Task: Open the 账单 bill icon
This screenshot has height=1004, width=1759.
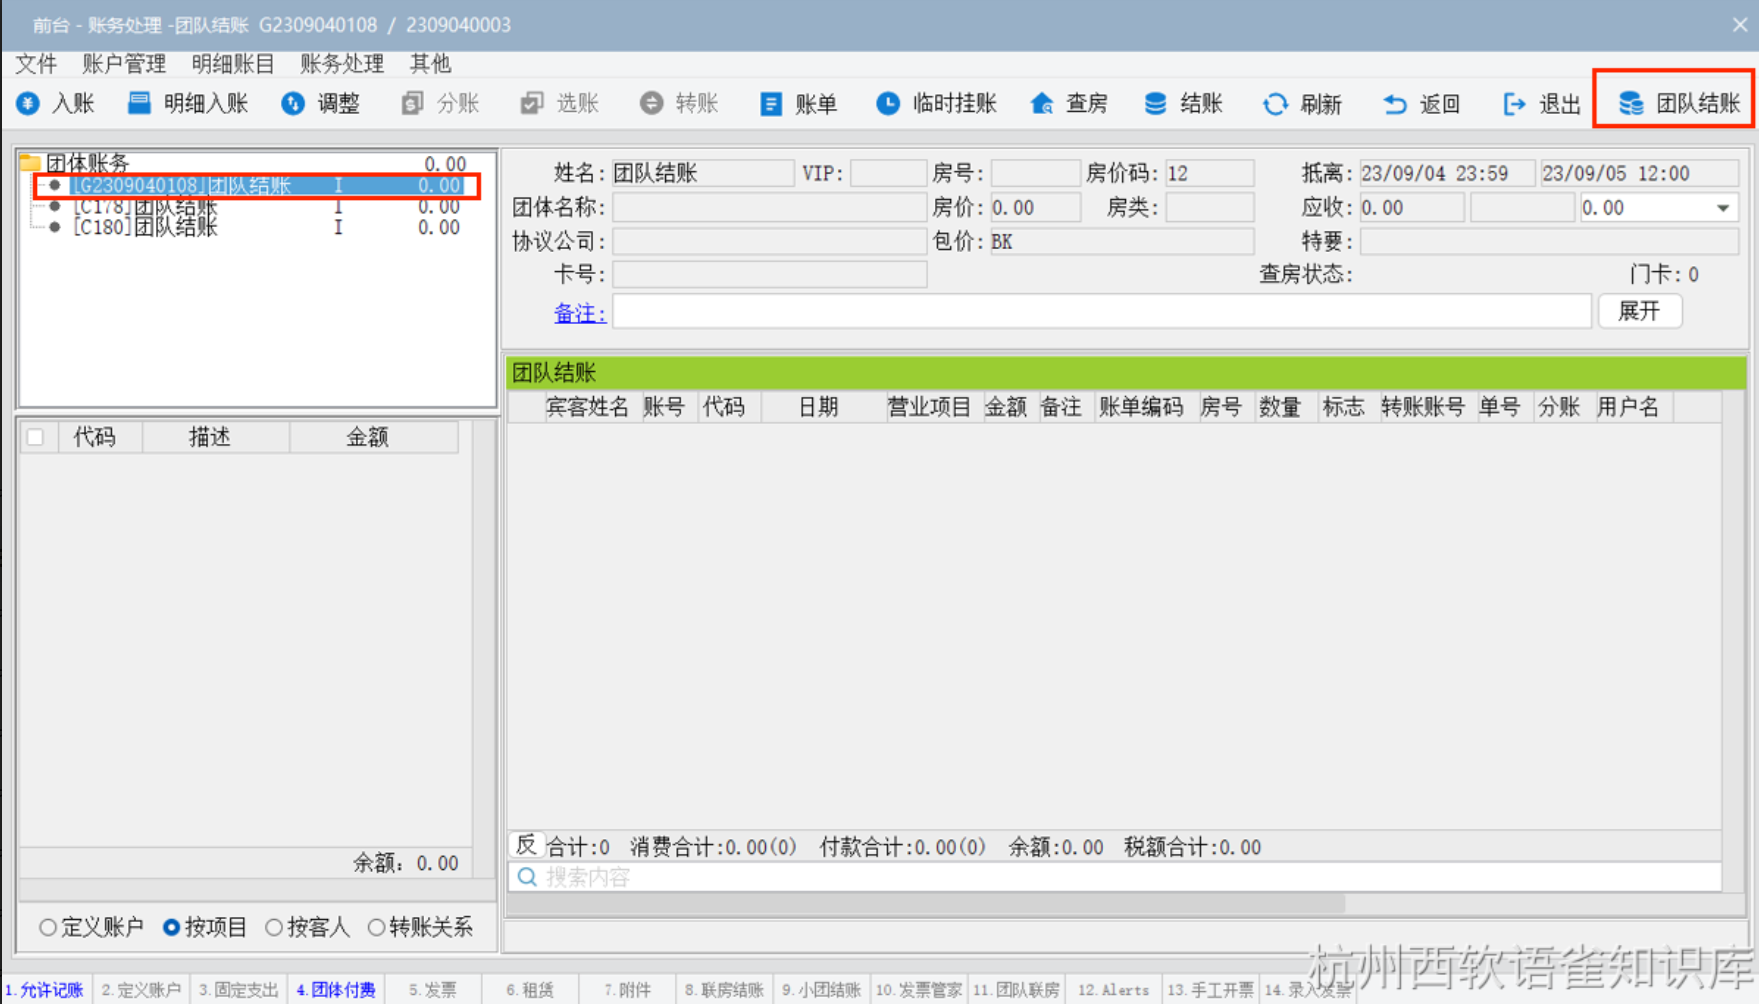Action: (771, 104)
